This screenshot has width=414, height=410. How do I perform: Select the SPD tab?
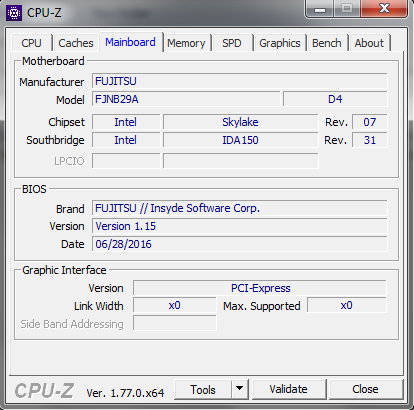click(232, 43)
